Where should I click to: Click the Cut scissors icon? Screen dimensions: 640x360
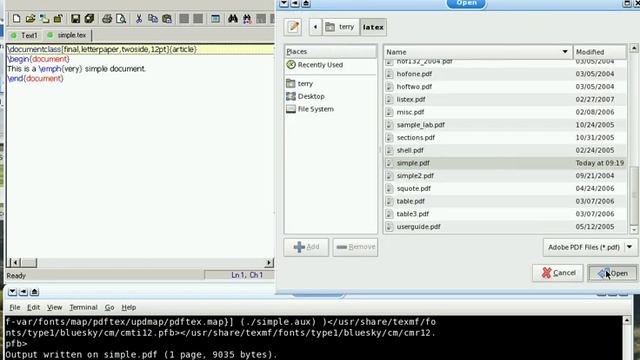(139, 18)
